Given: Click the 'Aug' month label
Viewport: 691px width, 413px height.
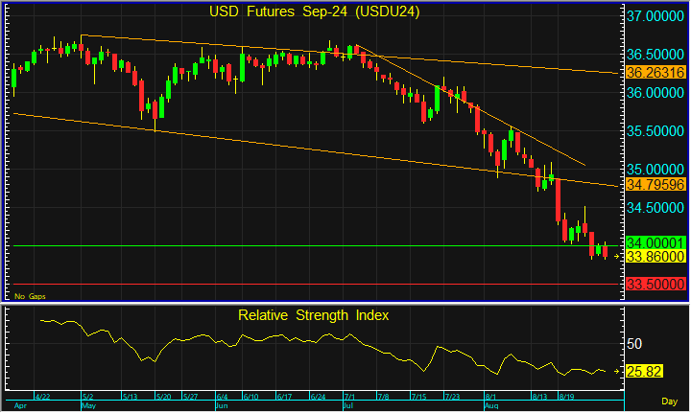Looking at the screenshot, I should pyautogui.click(x=492, y=406).
